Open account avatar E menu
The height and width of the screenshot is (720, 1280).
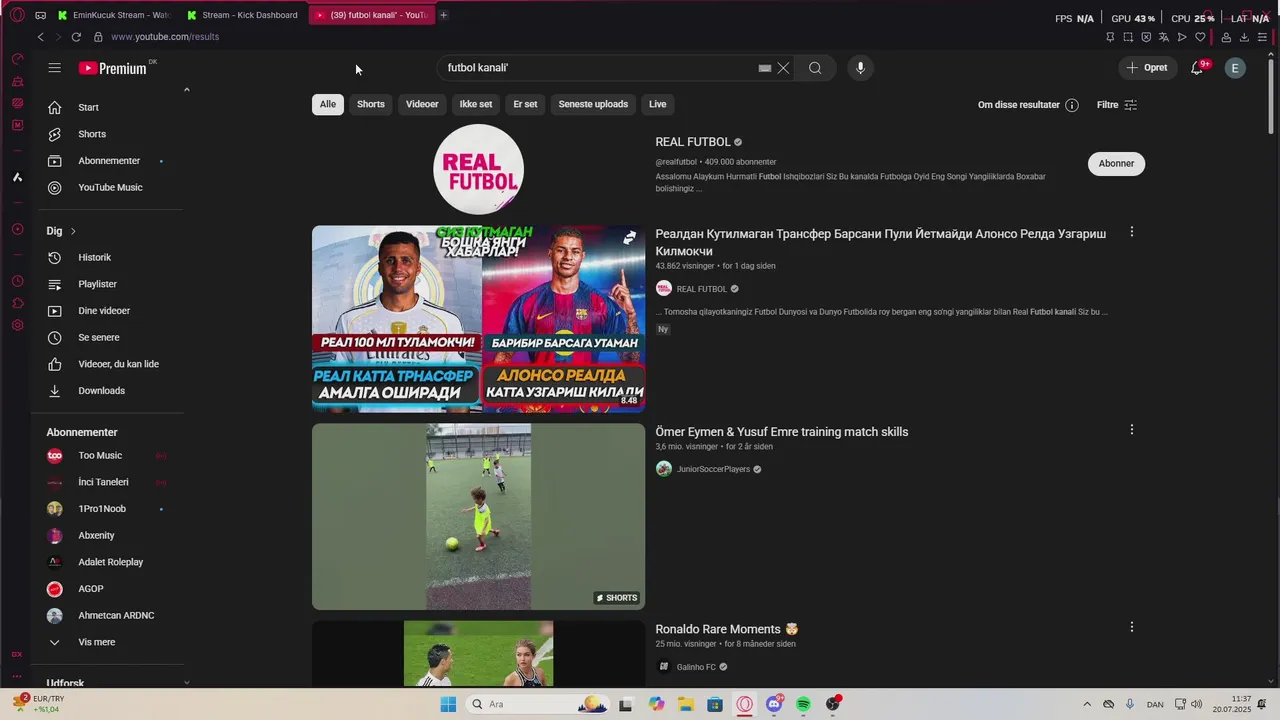pyautogui.click(x=1236, y=68)
